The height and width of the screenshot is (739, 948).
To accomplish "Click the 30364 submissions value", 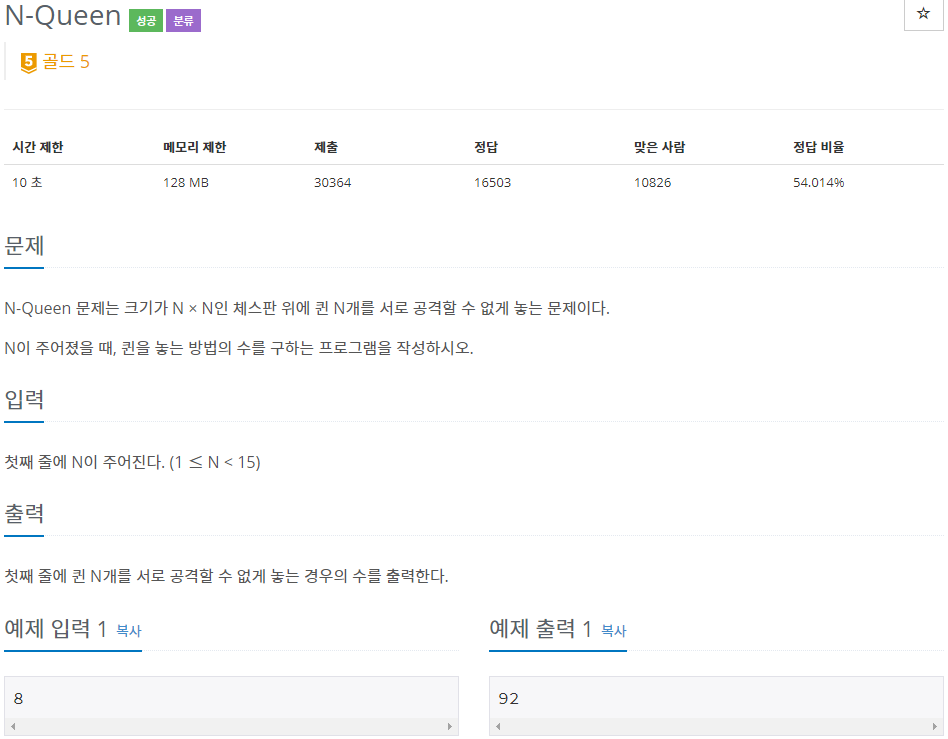I will click(333, 183).
